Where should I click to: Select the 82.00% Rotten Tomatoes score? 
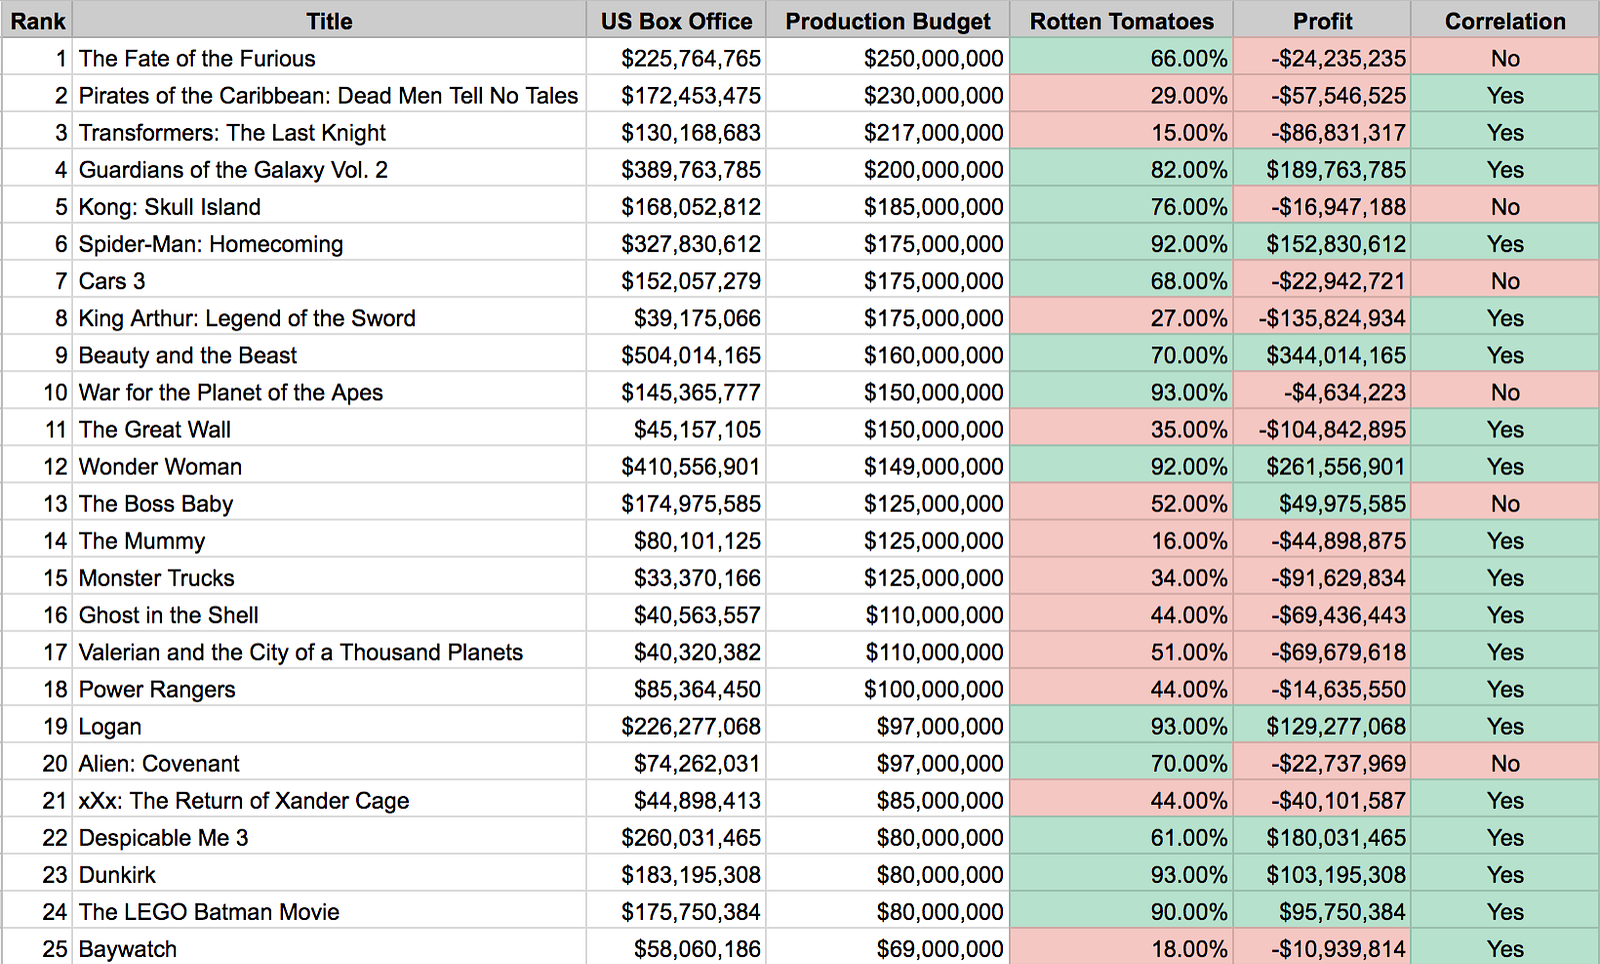tap(1121, 169)
